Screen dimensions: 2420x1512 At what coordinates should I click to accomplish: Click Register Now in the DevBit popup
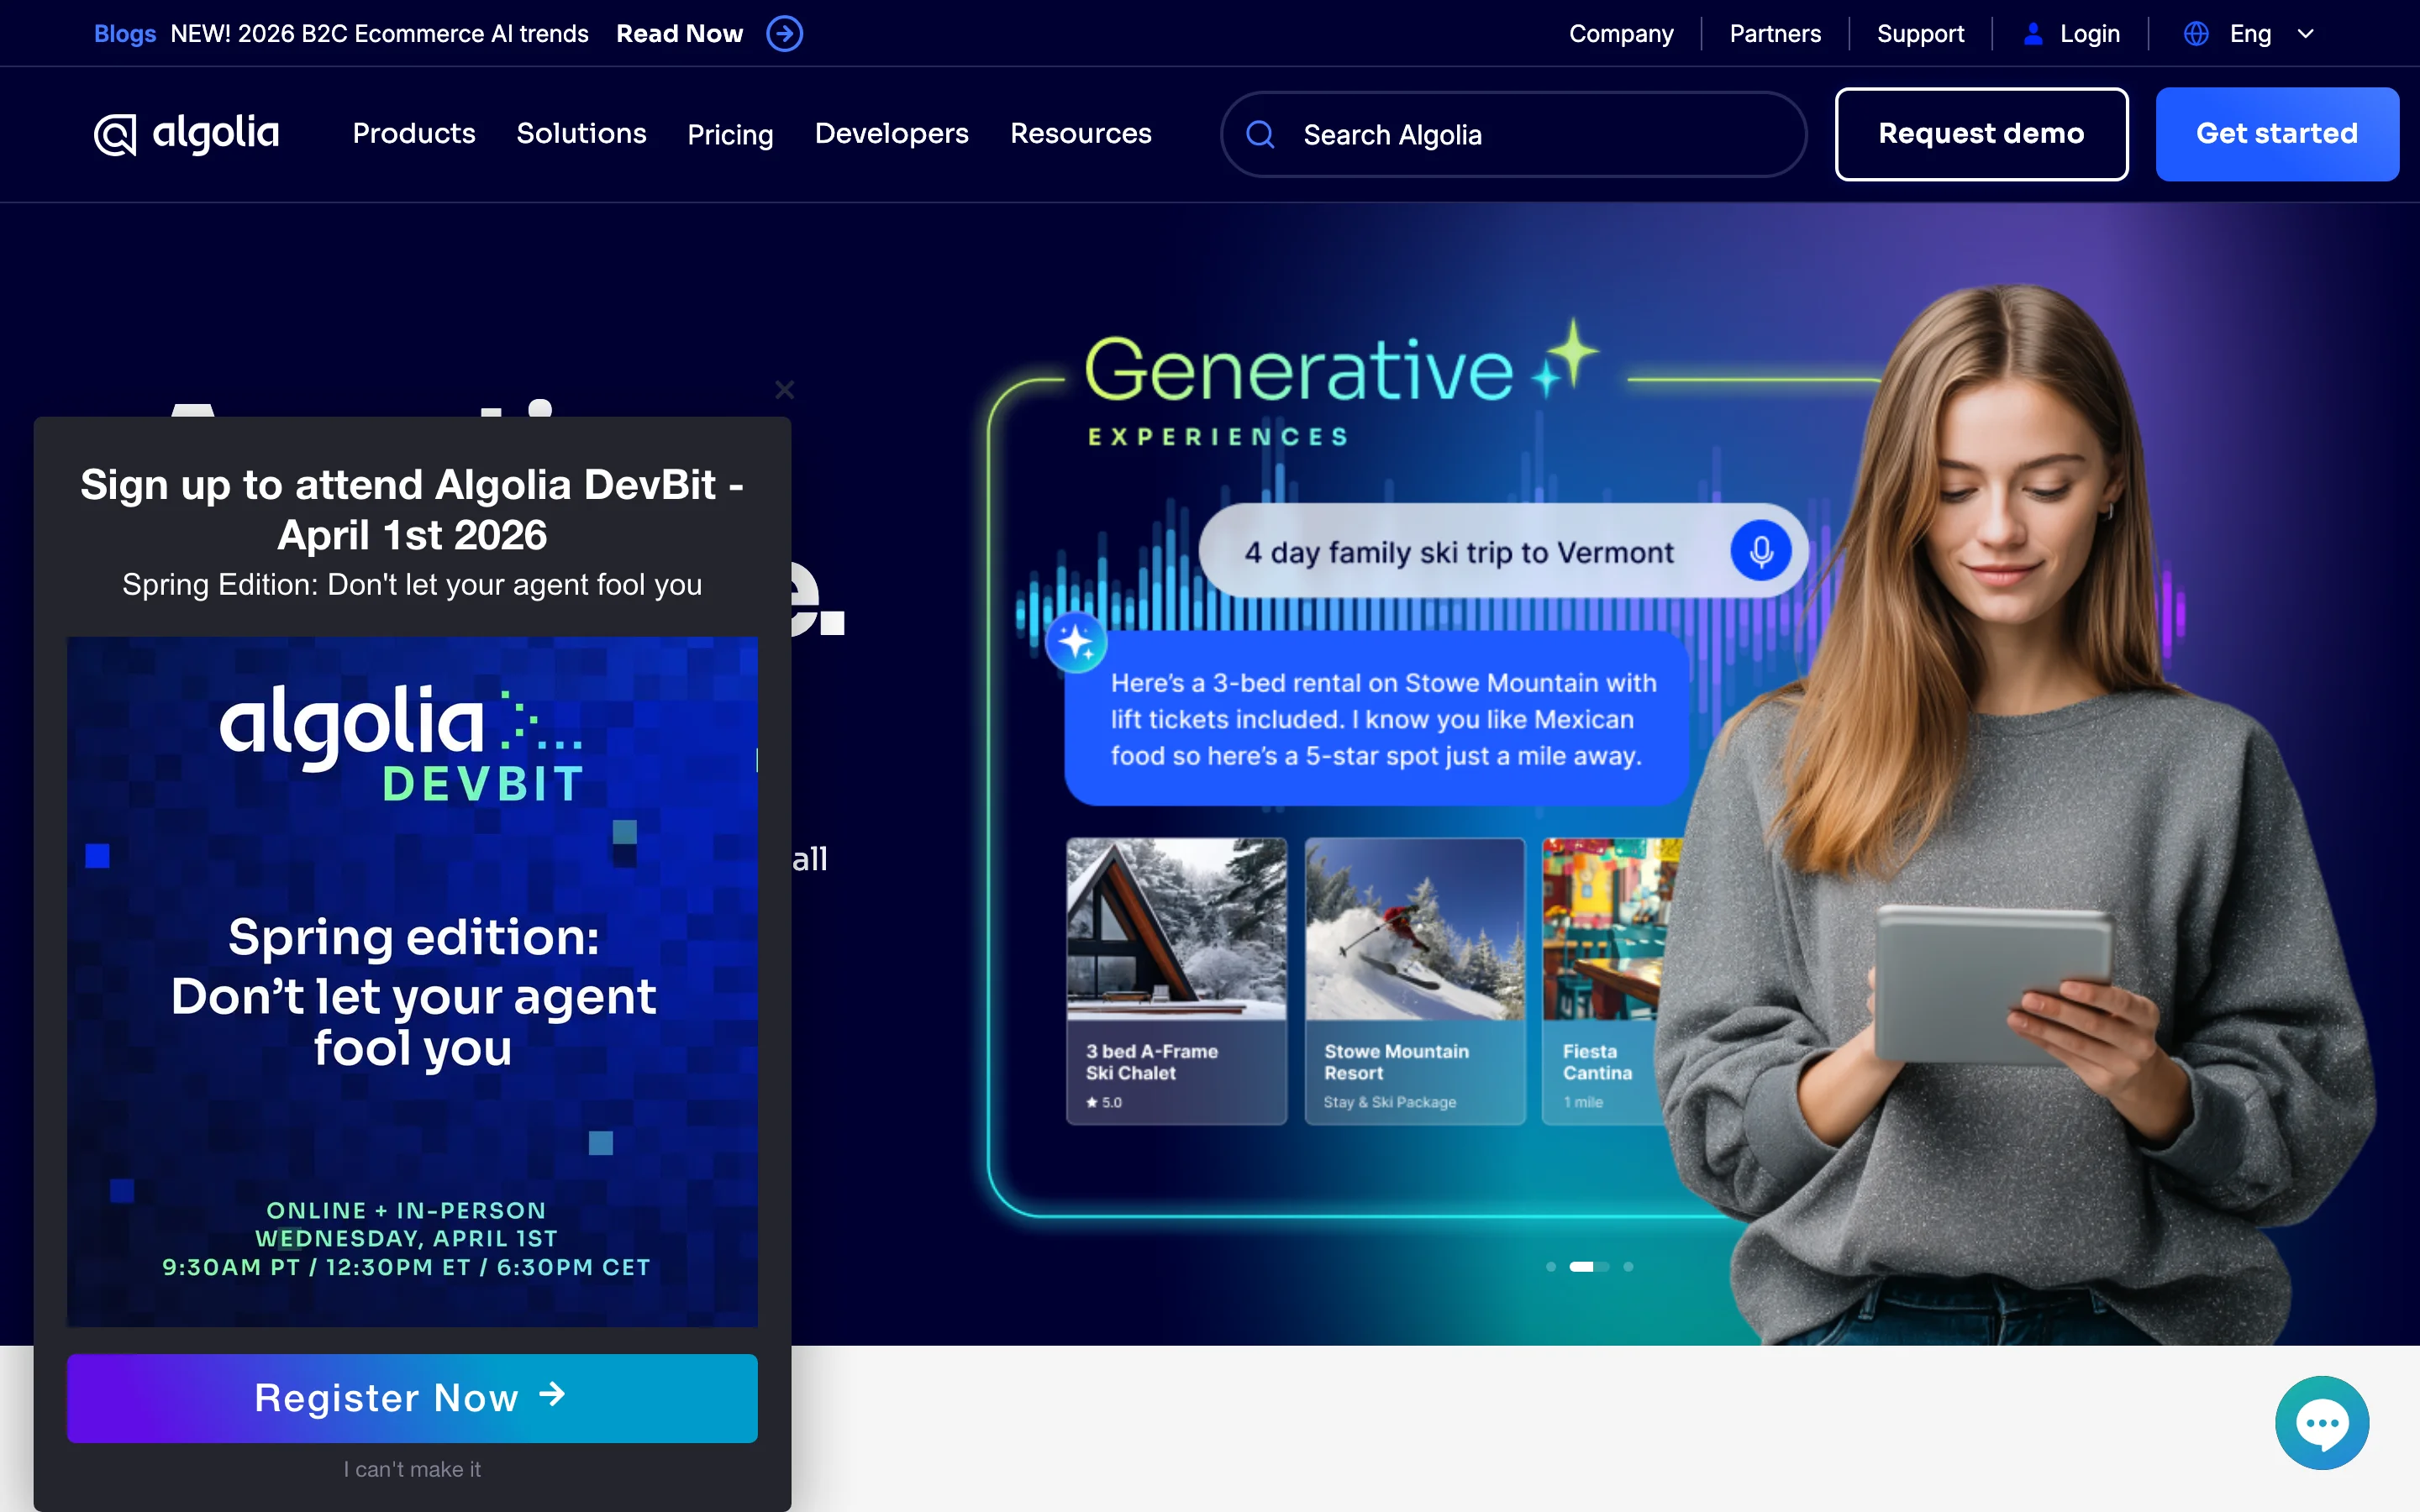click(411, 1398)
